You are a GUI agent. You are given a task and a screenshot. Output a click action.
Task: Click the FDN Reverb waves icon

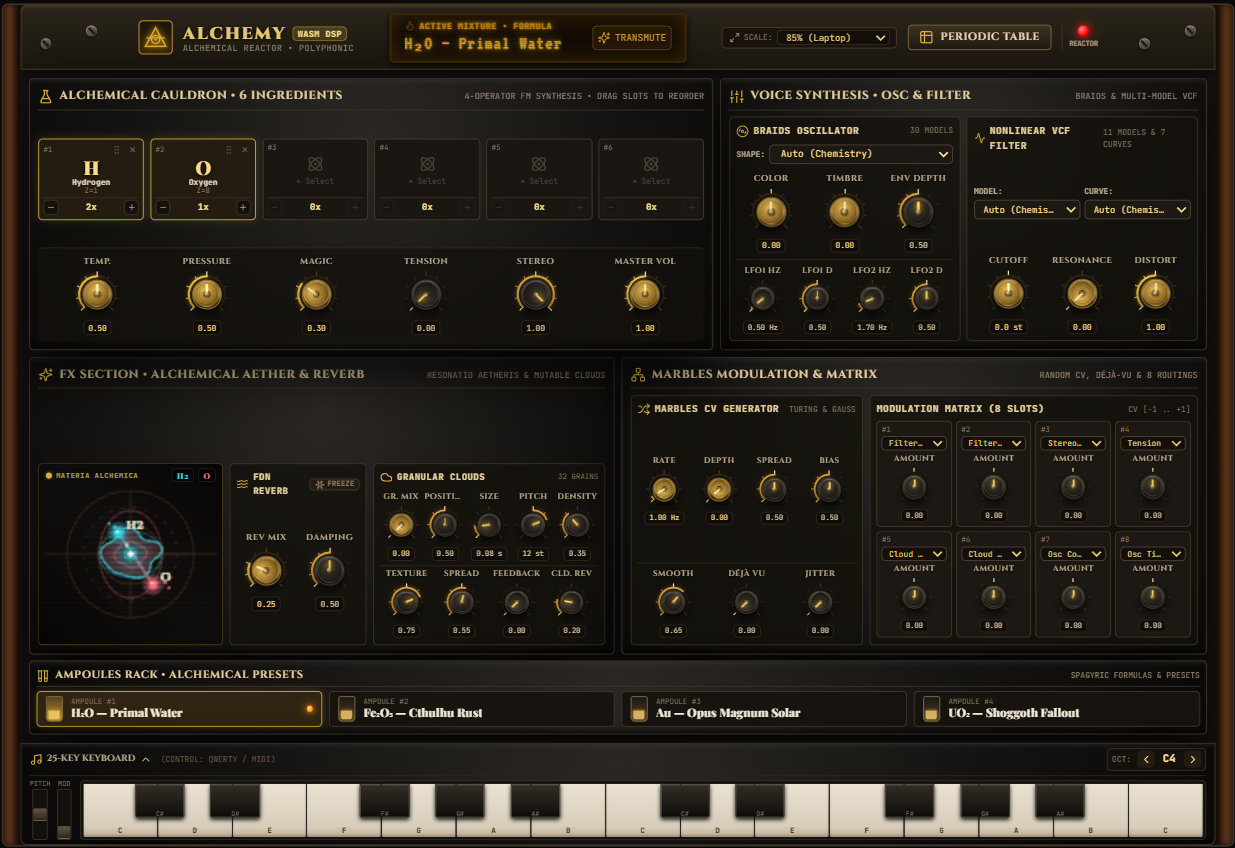point(242,484)
